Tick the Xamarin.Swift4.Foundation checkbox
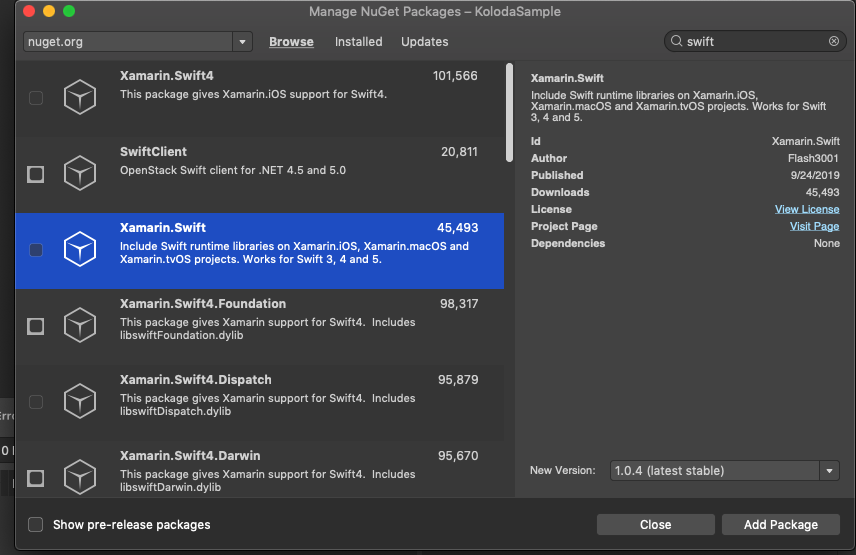Screen dimensions: 856x555 pyautogui.click(x=36, y=326)
